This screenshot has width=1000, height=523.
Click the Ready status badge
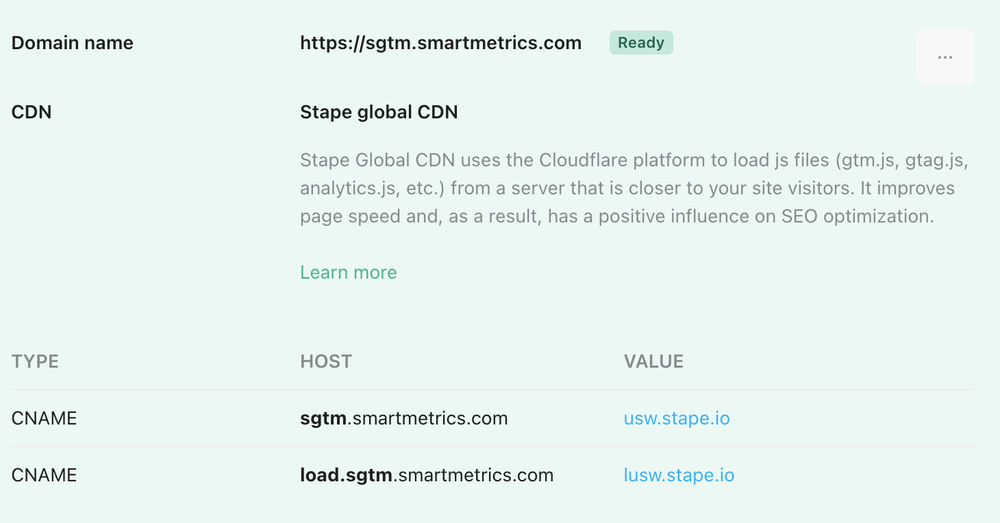[641, 43]
